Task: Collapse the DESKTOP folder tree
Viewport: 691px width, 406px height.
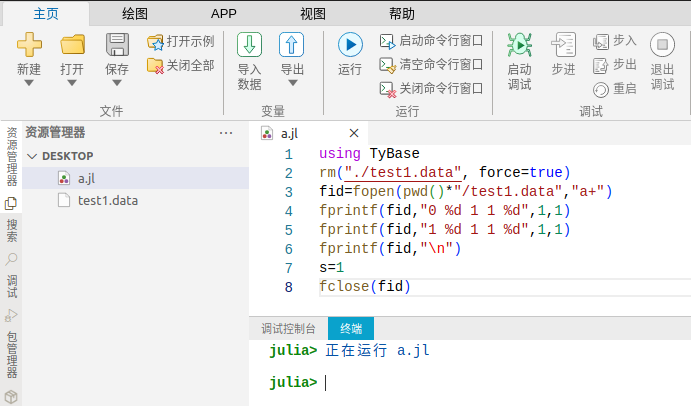Action: point(32,156)
